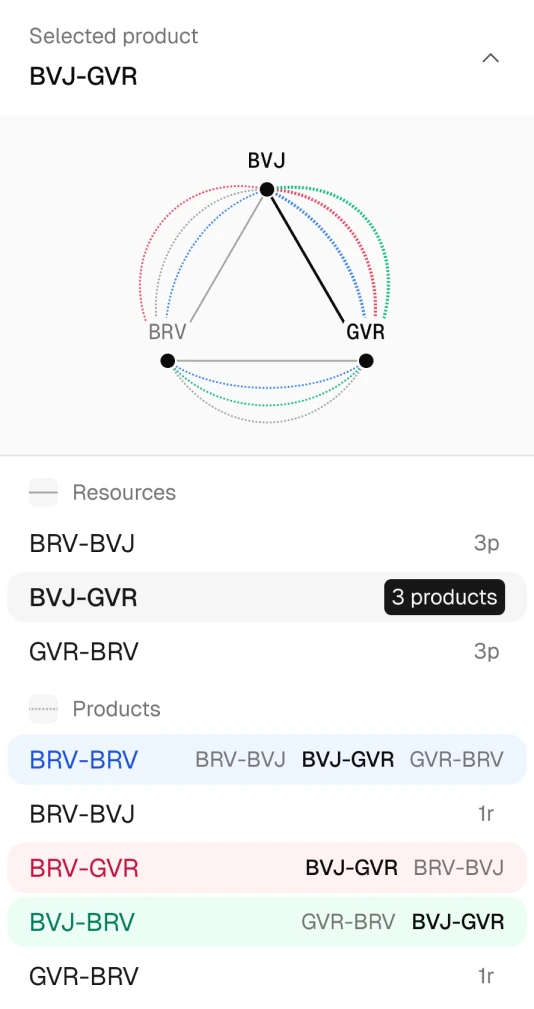Click GVR-BRV tag in BRV-BRV row
Viewport: 534px width, 1009px height.
[457, 759]
